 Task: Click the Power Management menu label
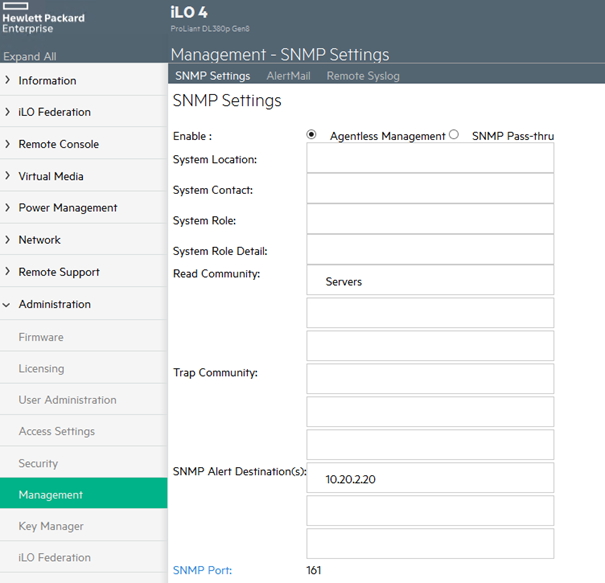point(68,208)
